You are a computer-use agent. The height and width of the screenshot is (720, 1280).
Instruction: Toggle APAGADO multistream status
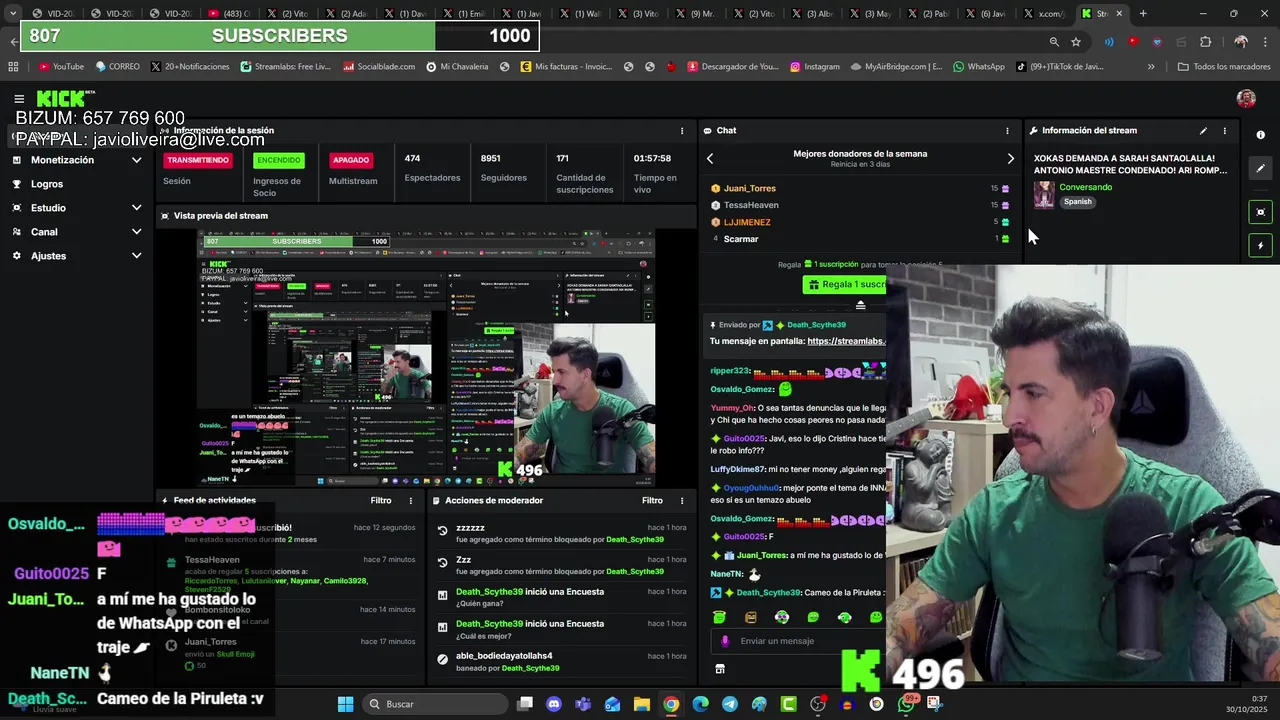point(351,160)
